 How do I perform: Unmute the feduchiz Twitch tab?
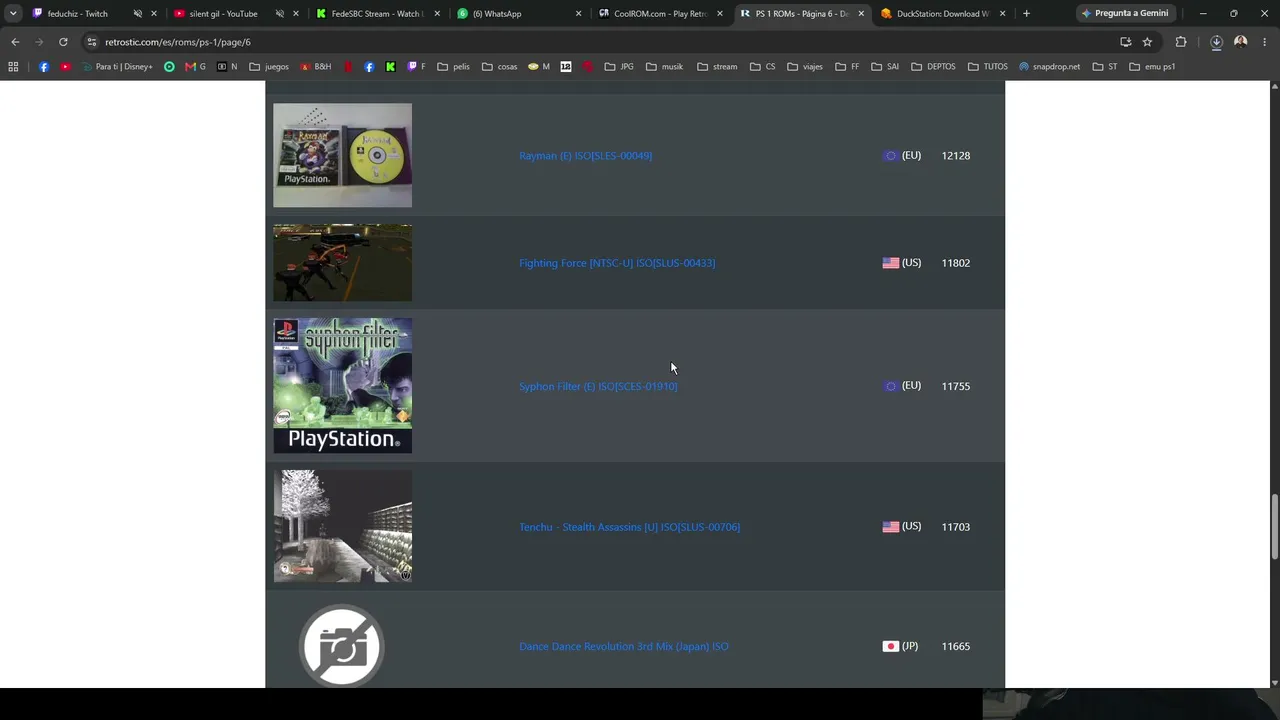[138, 14]
